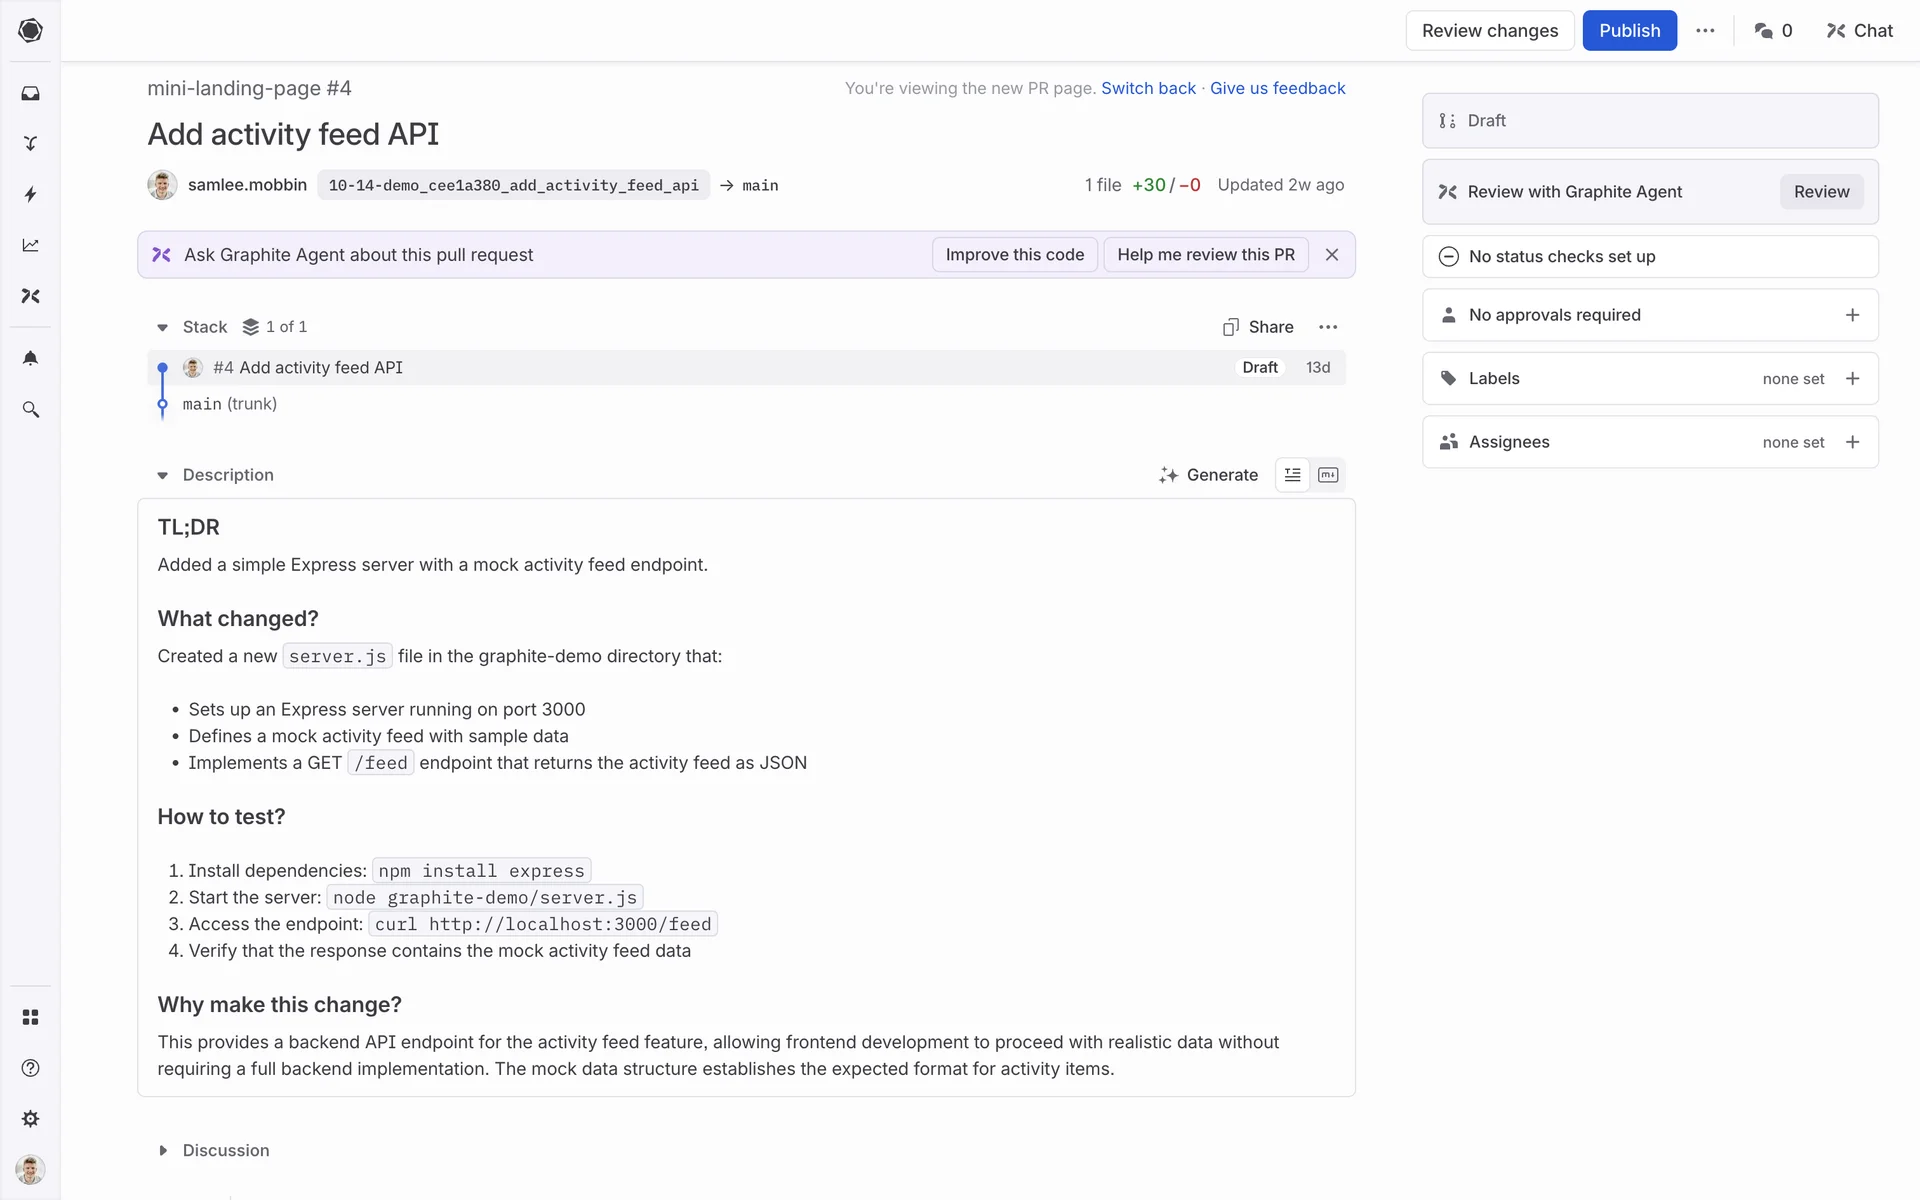This screenshot has height=1200, width=1920.
Task: Expand the Discussion section
Action: (x=163, y=1151)
